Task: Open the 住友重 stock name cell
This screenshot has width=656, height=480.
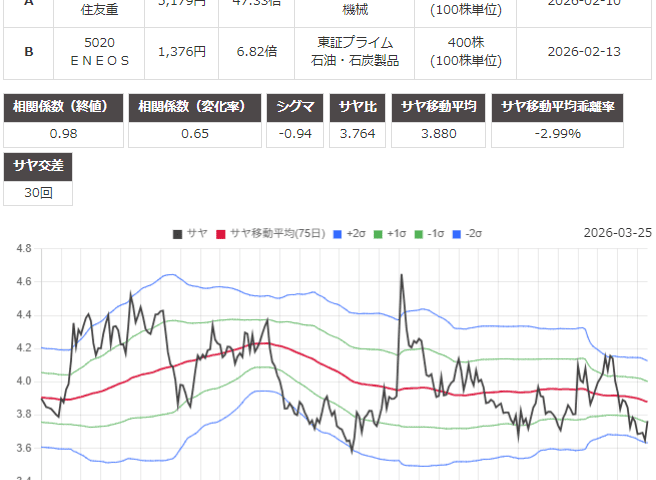Action: click(x=100, y=10)
